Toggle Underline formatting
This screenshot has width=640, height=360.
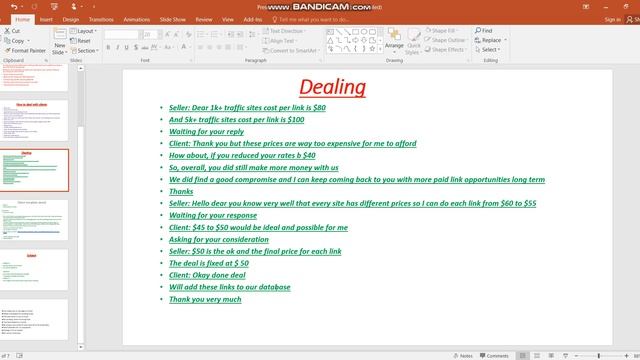[127, 47]
